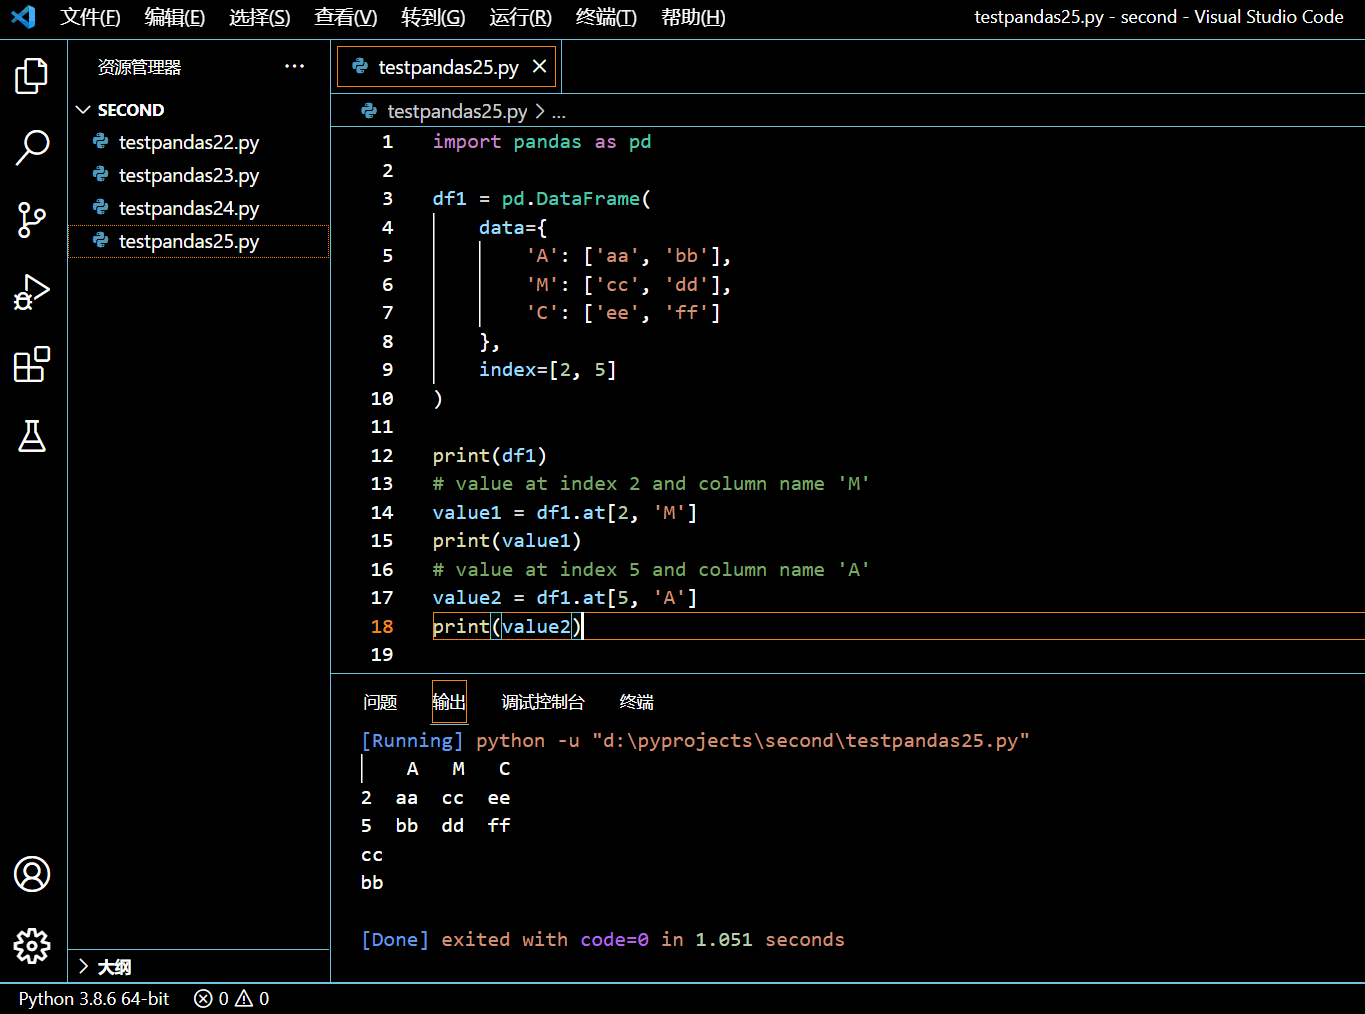Click the 'df1 = pd.DataFrame(' line
The image size is (1365, 1014).
(x=542, y=199)
